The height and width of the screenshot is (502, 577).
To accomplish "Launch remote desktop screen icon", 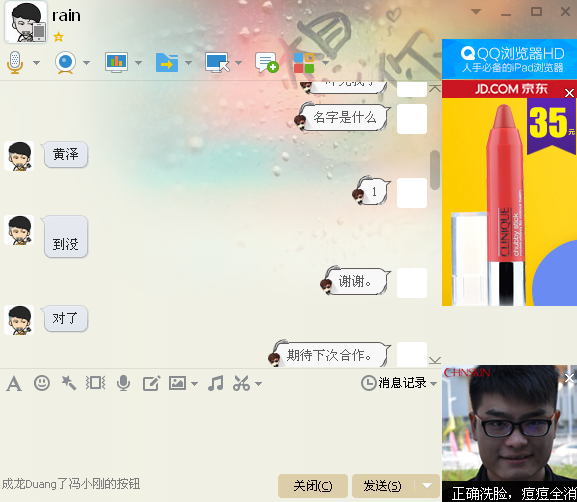I will 217,63.
